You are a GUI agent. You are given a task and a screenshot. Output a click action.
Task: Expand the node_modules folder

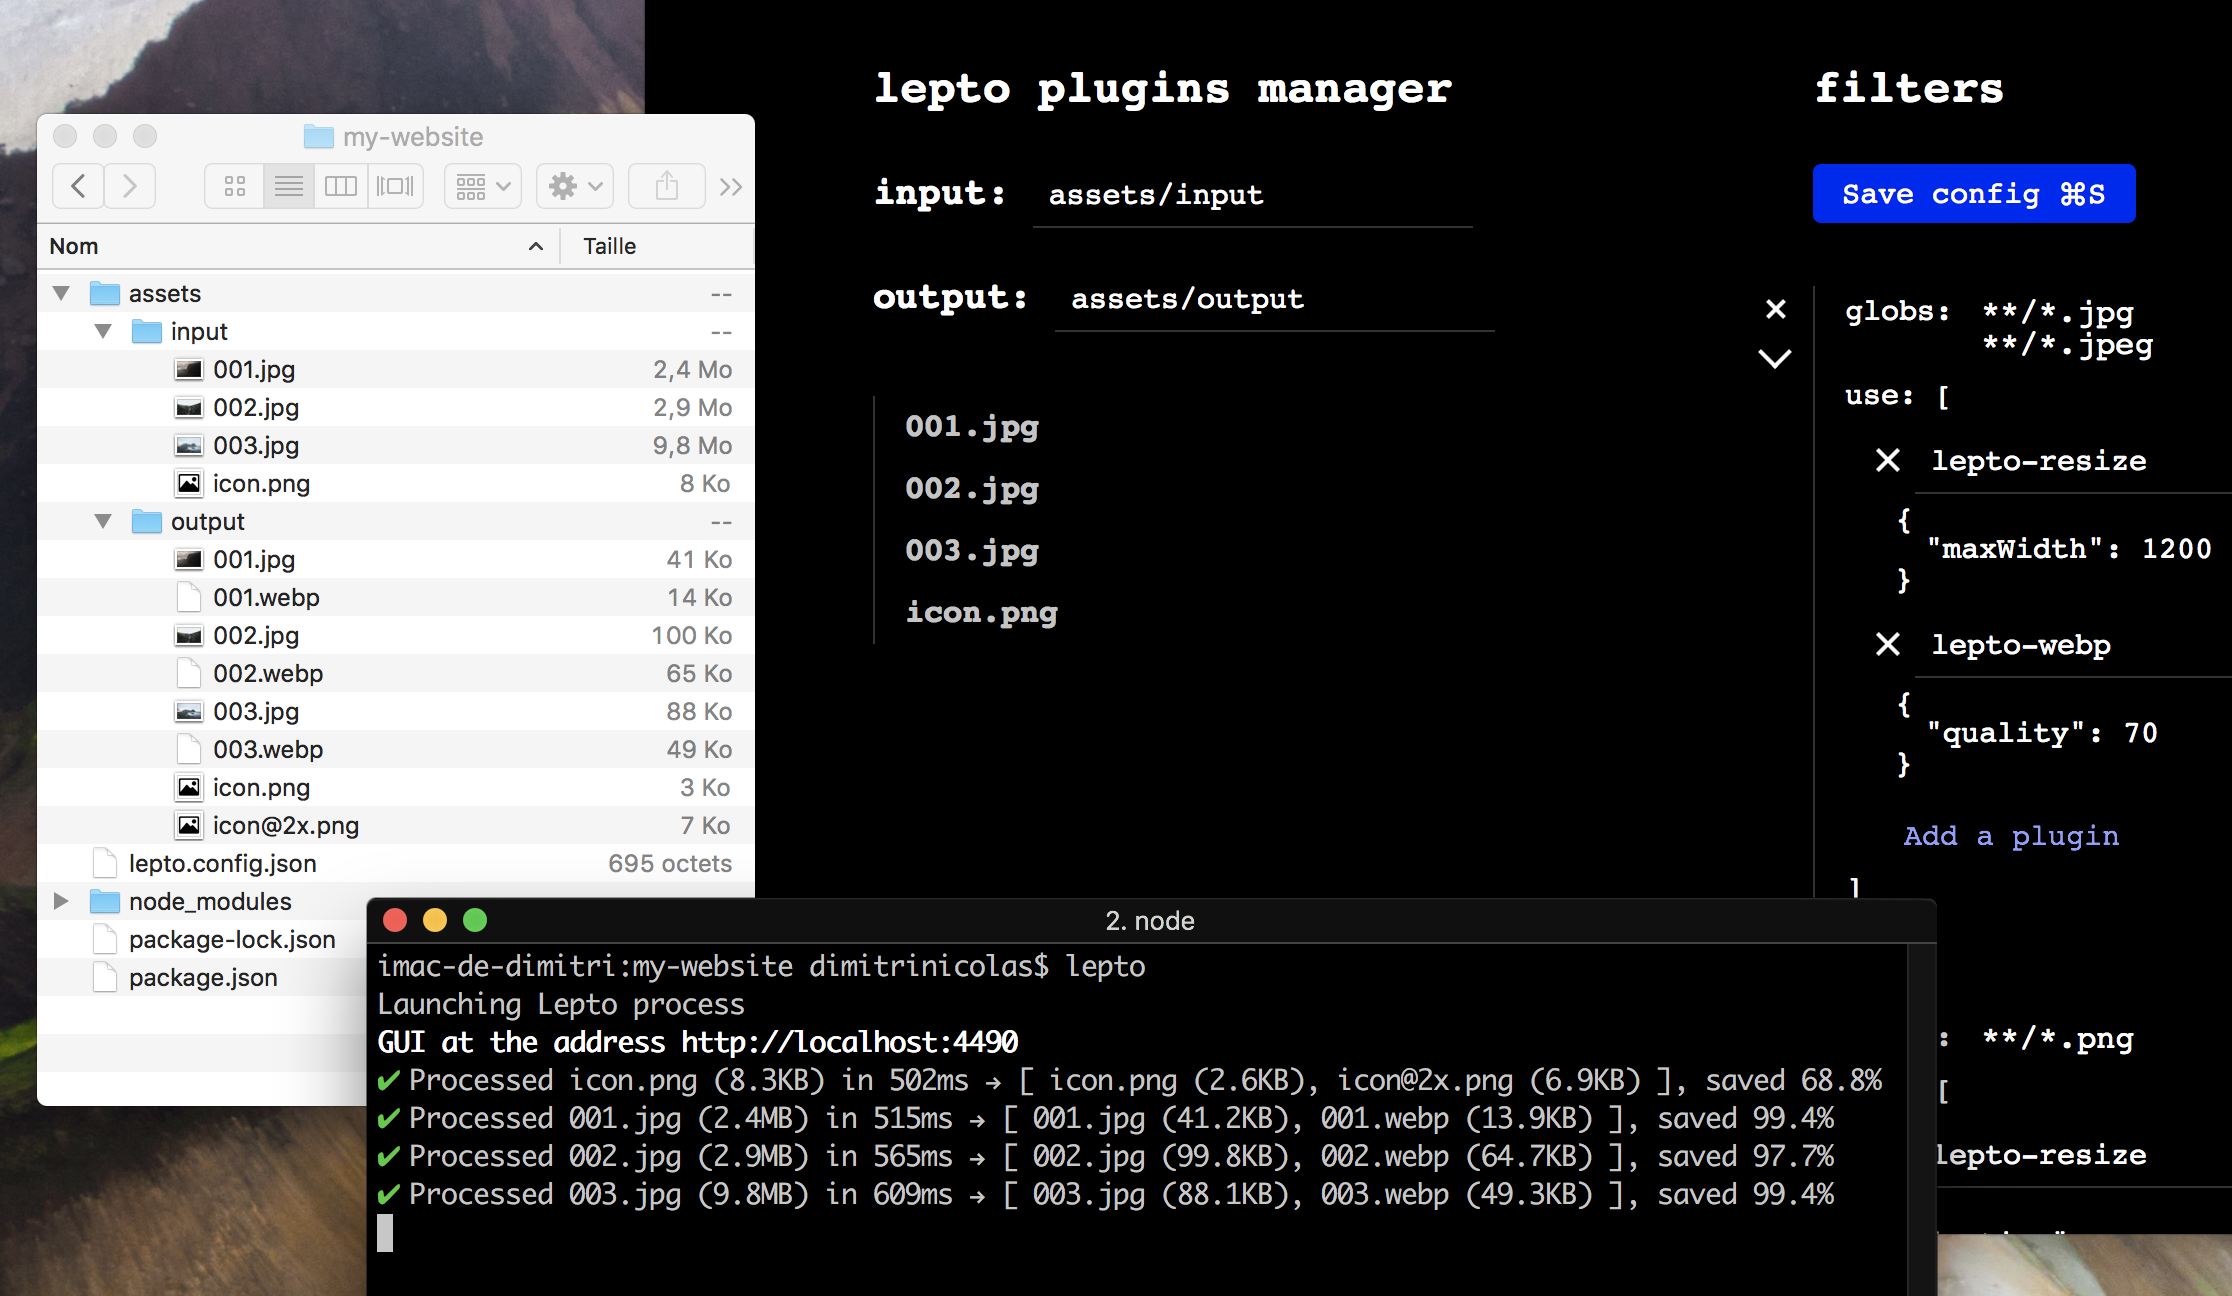pos(61,902)
